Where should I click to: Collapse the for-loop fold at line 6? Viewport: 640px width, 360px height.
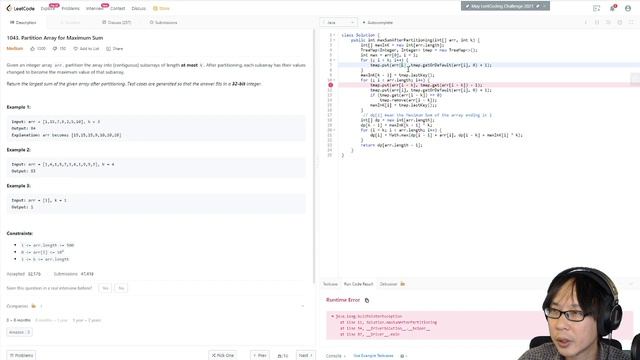point(335,60)
